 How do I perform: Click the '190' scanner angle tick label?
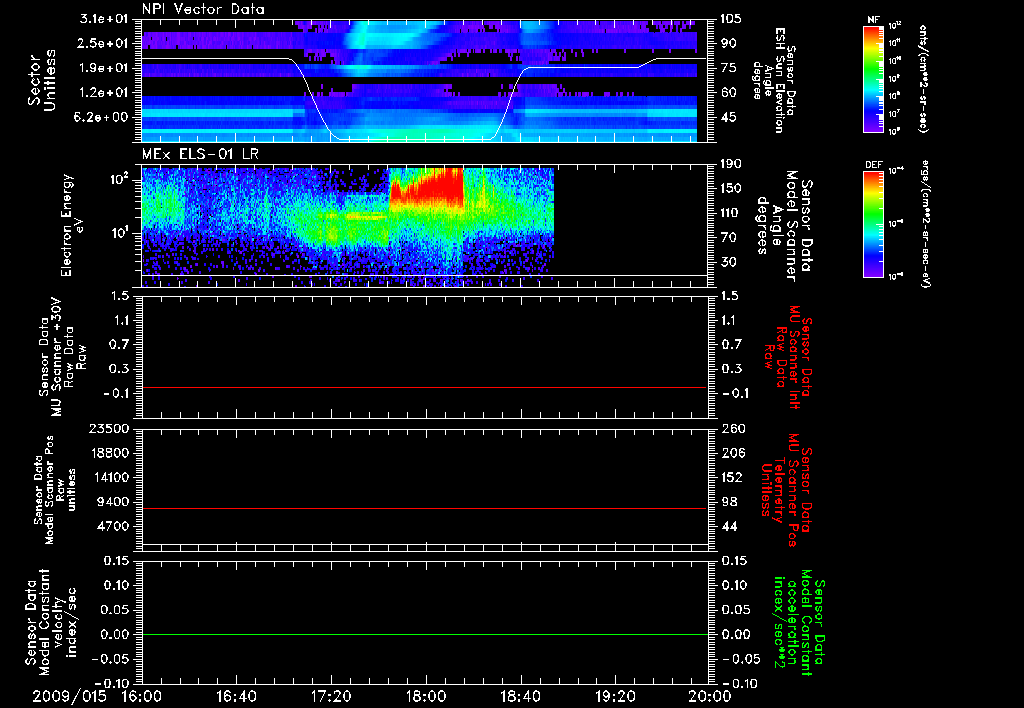pyautogui.click(x=731, y=163)
